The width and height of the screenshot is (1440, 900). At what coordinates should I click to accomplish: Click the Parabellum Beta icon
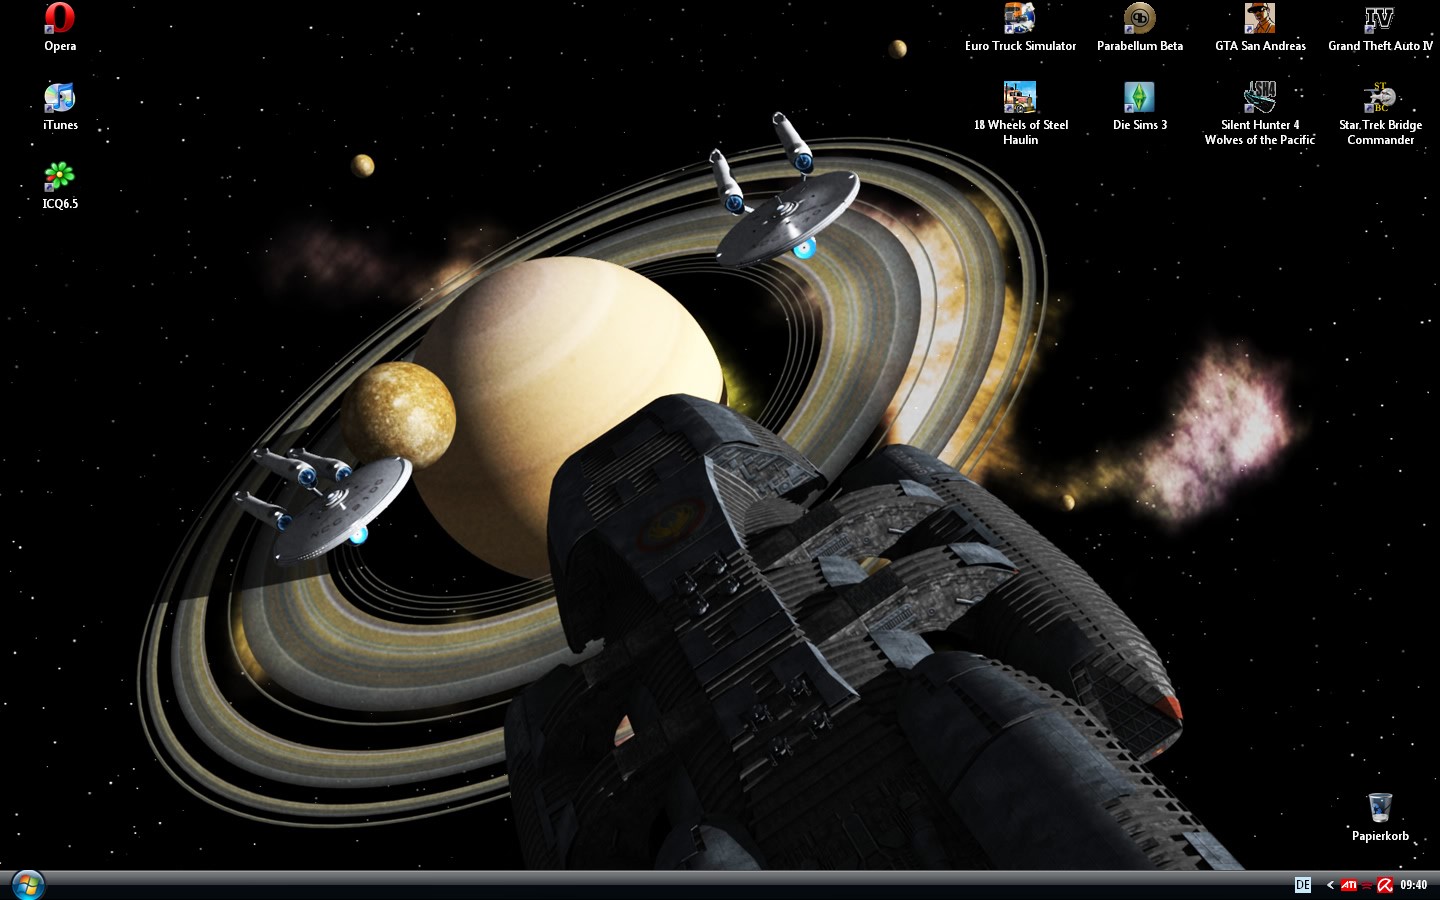1139,19
